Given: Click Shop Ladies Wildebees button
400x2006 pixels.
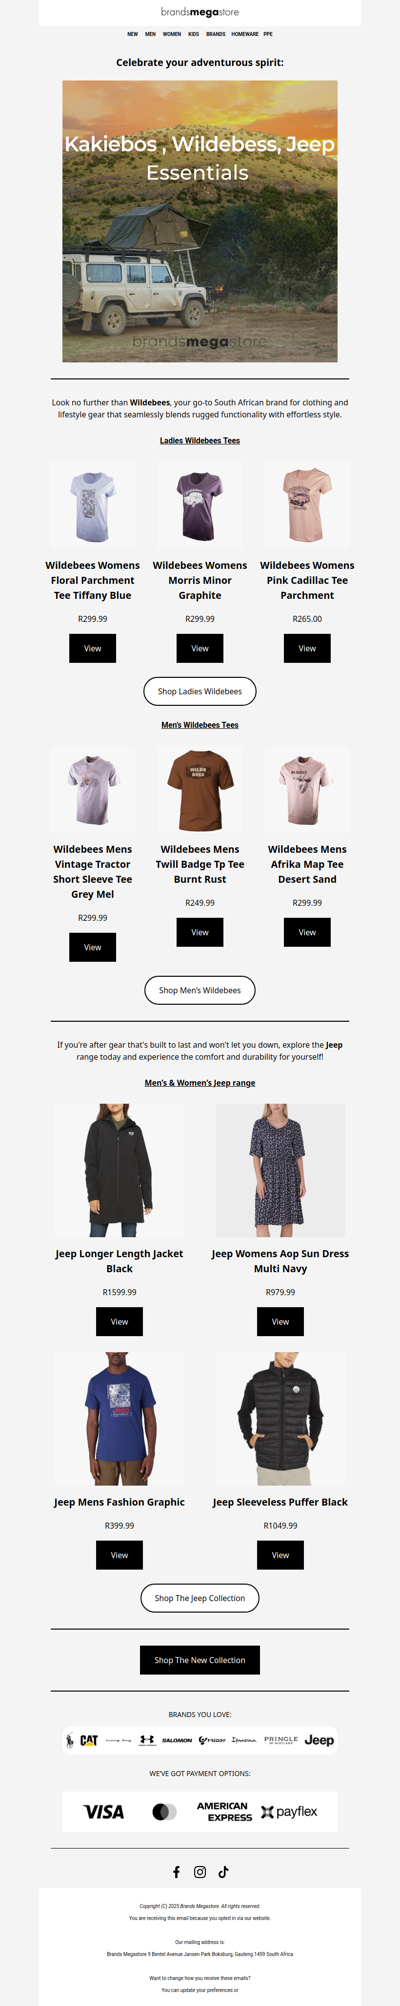Looking at the screenshot, I should (200, 691).
